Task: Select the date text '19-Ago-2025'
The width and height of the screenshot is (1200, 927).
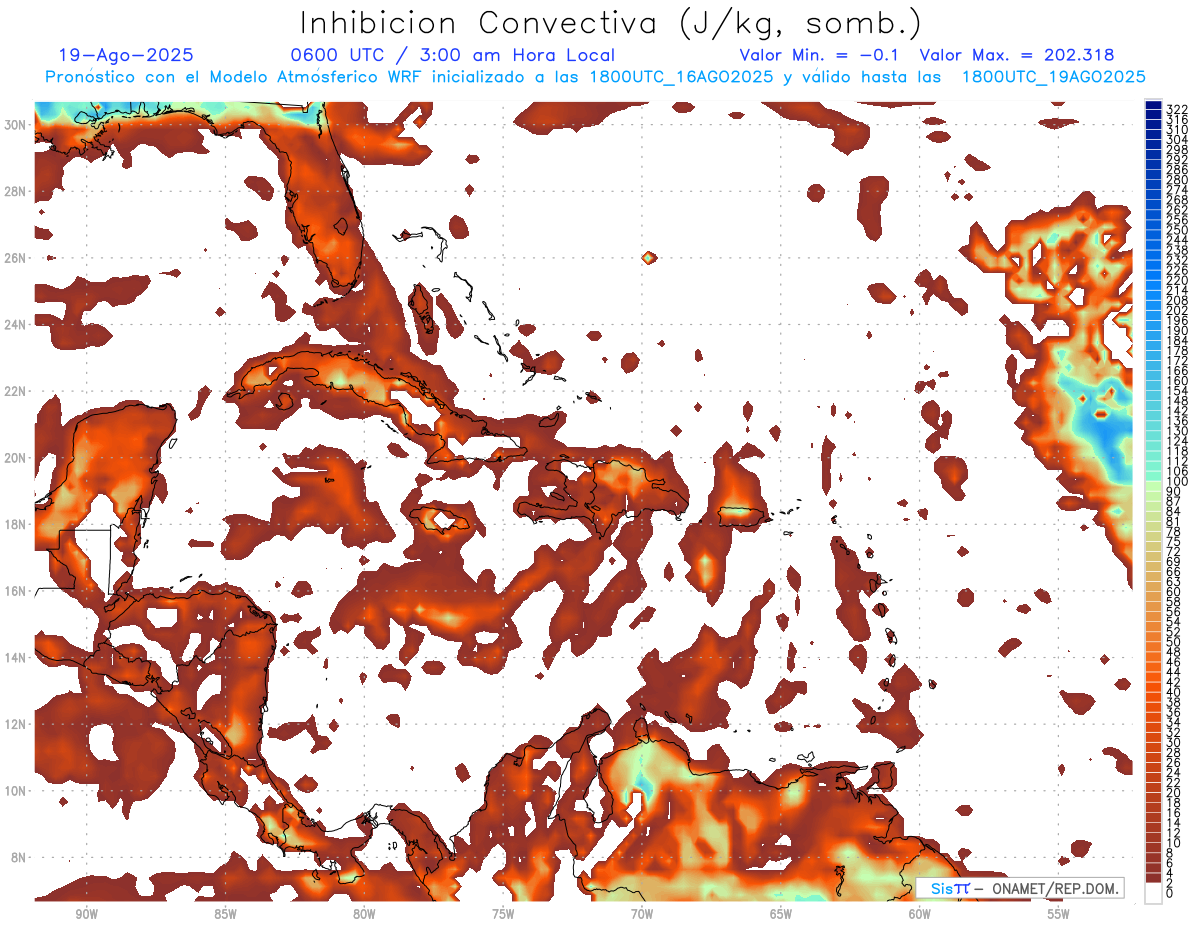Action: 126,55
